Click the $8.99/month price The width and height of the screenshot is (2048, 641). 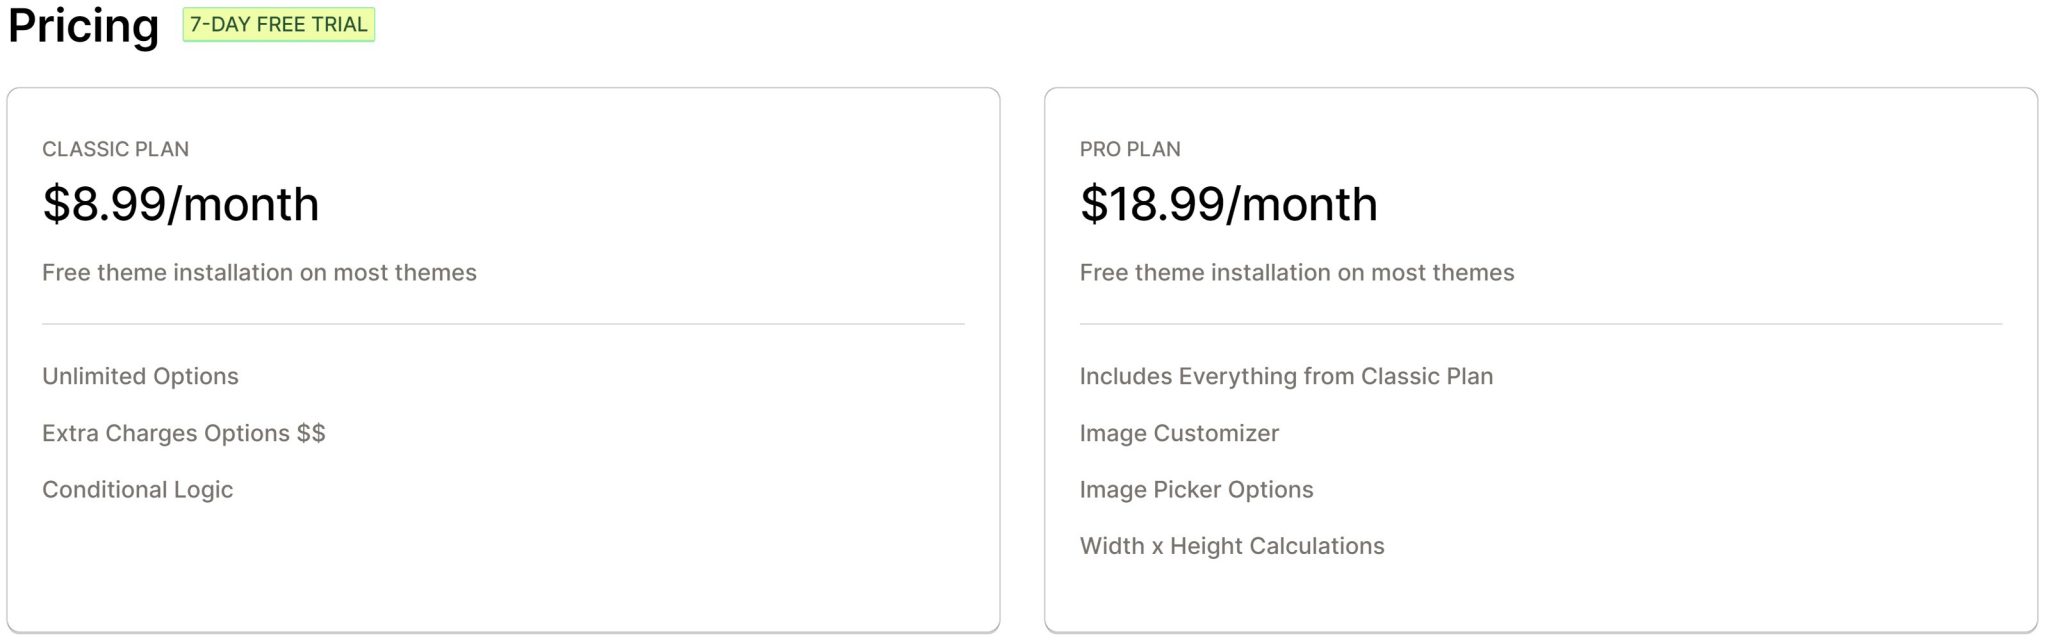click(x=181, y=204)
